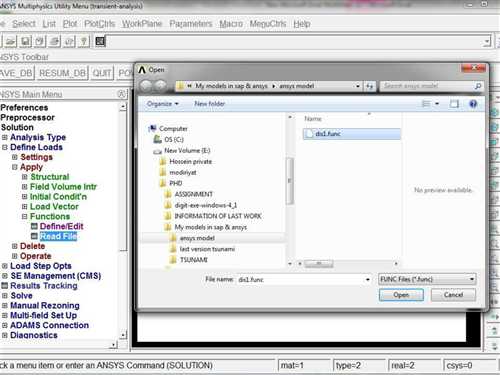
Task: Click the New folder button
Action: (x=209, y=104)
